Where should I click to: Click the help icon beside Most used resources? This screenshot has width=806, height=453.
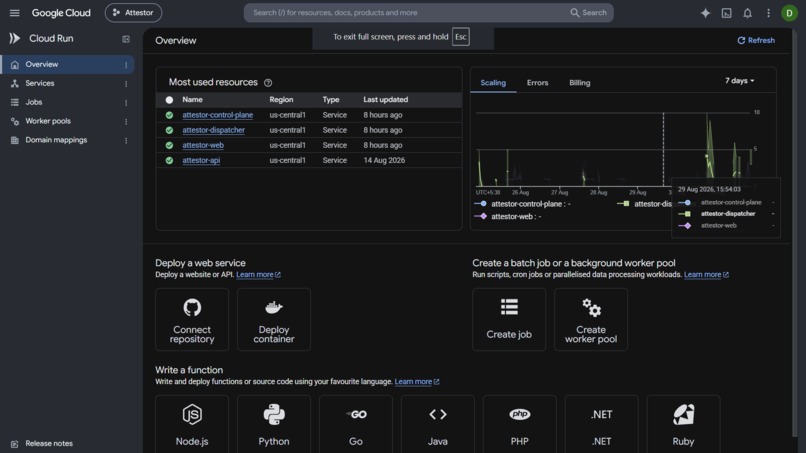click(x=268, y=83)
